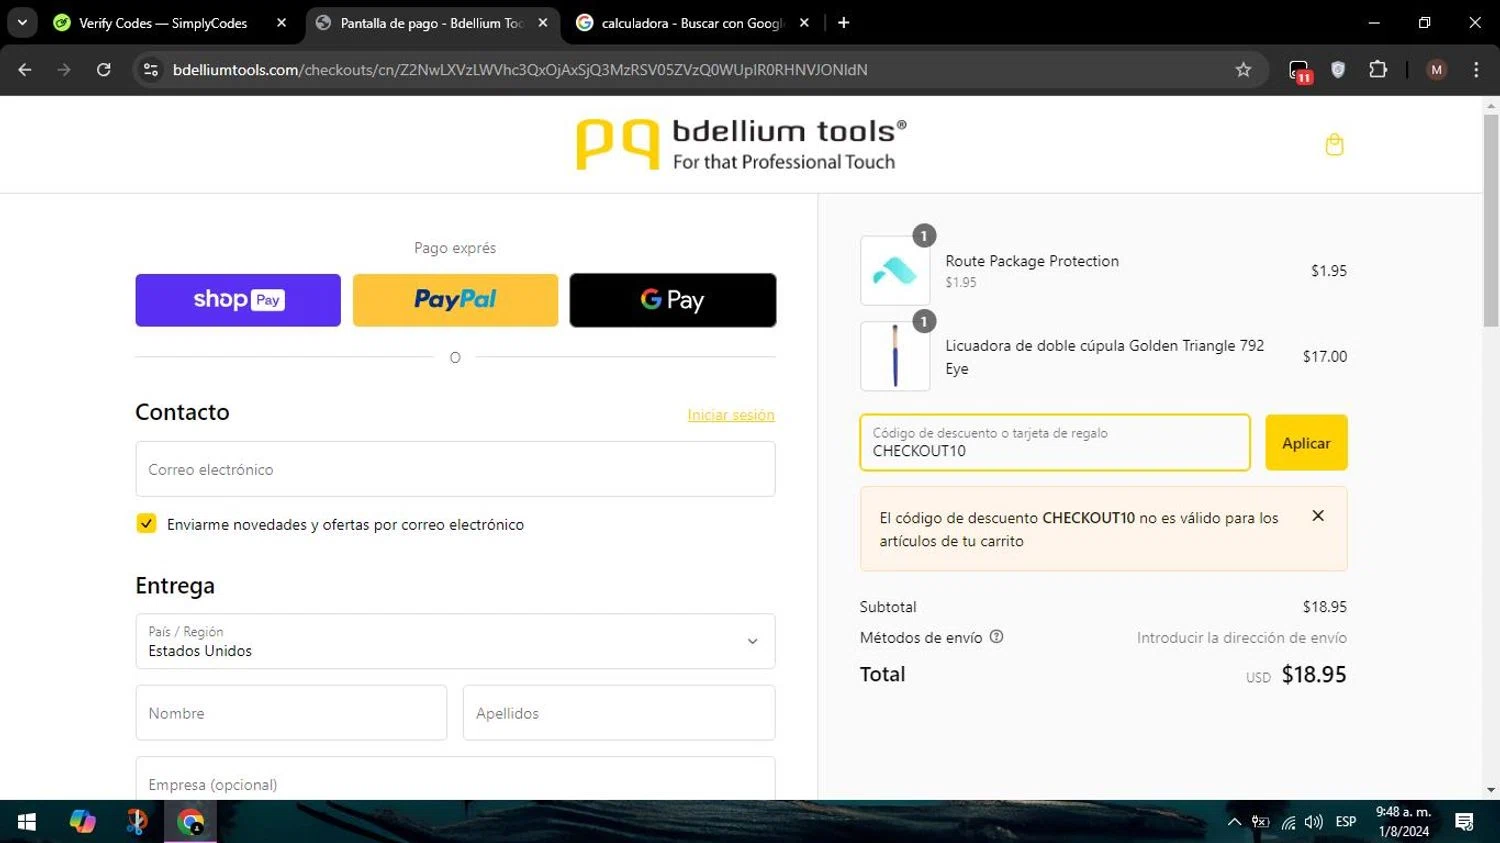
Task: Open the tab search dropdown arrow
Action: tap(22, 22)
